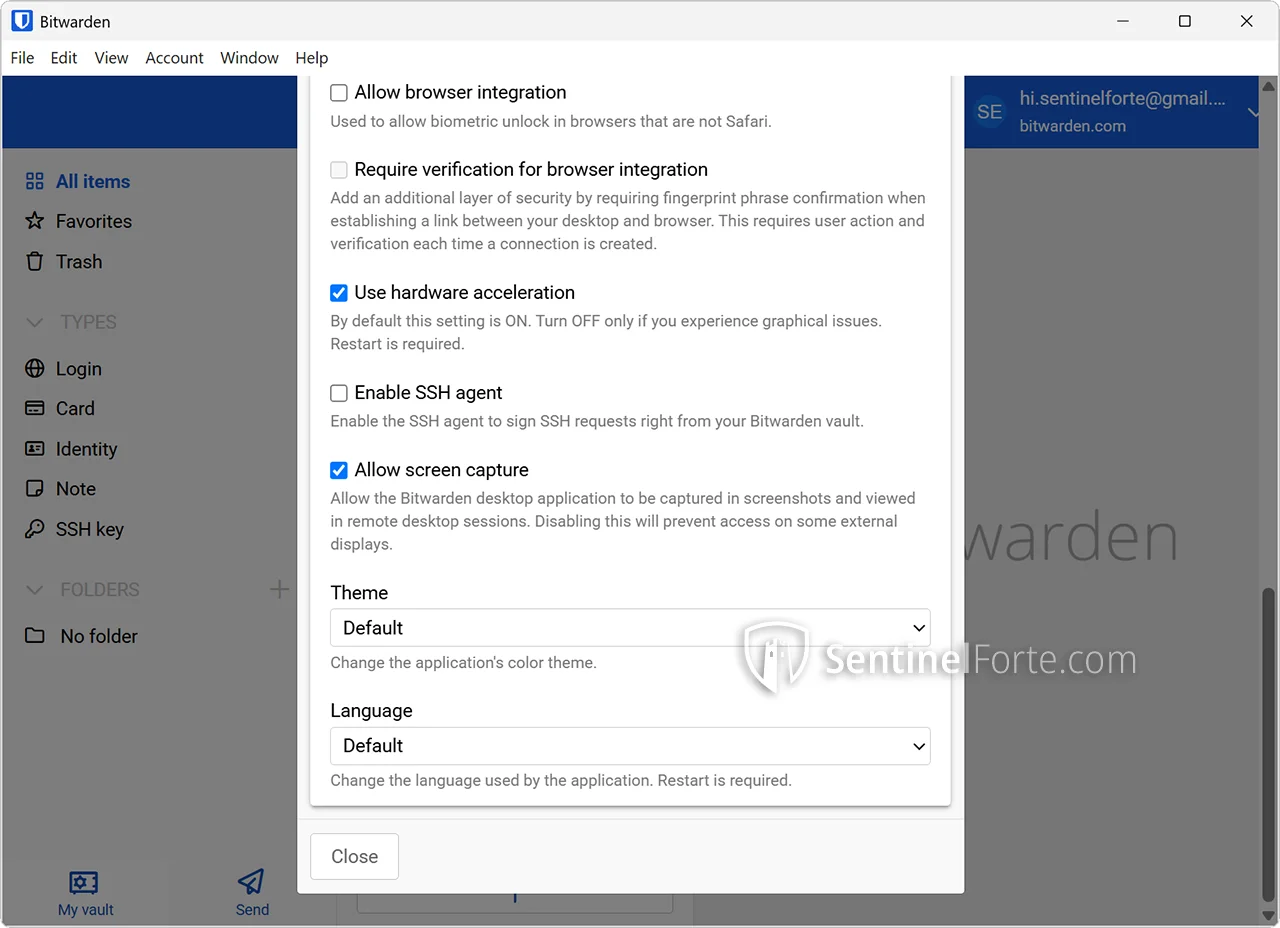
Task: Collapse the FOLDERS section chevron
Action: point(35,590)
